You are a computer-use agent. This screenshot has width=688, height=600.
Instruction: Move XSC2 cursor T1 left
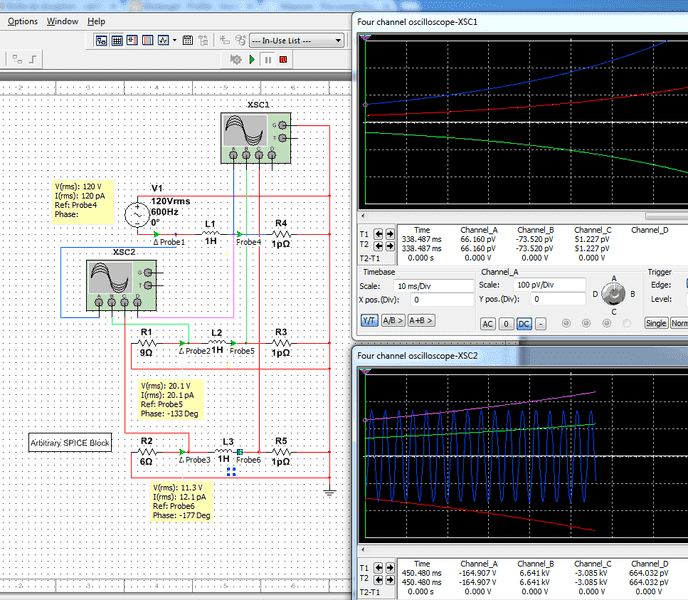tap(378, 568)
